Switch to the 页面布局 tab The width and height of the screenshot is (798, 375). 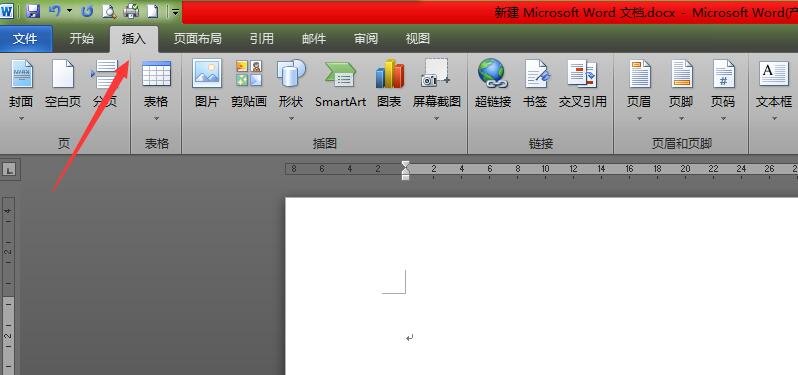pyautogui.click(x=197, y=39)
